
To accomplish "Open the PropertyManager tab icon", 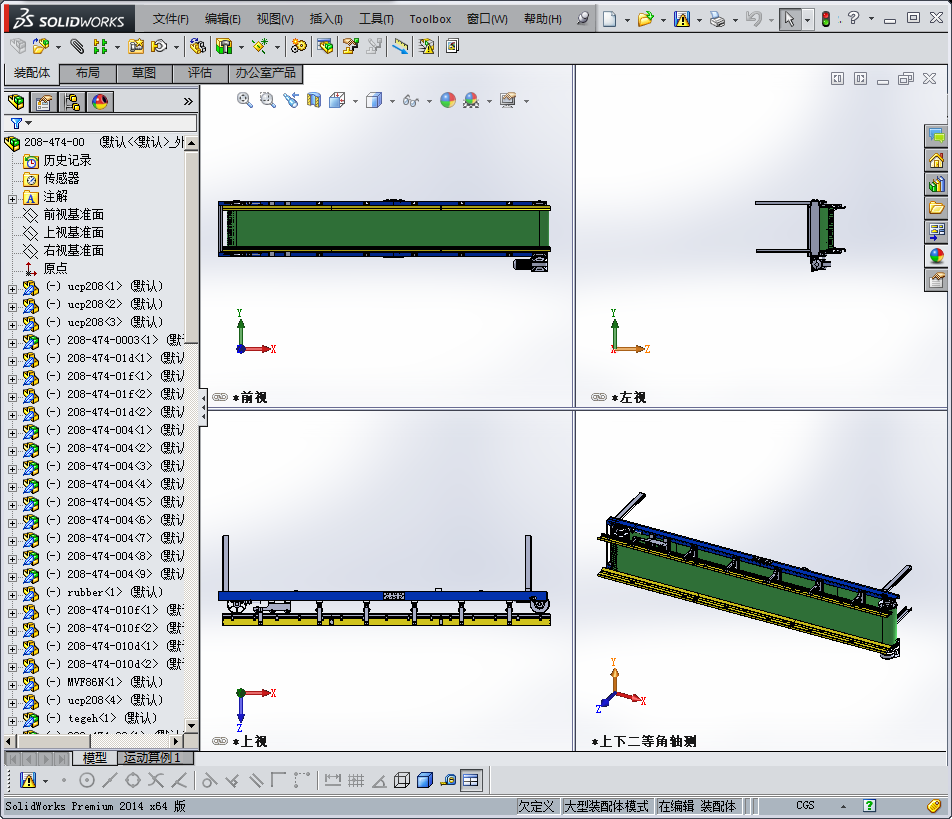I will click(x=44, y=102).
